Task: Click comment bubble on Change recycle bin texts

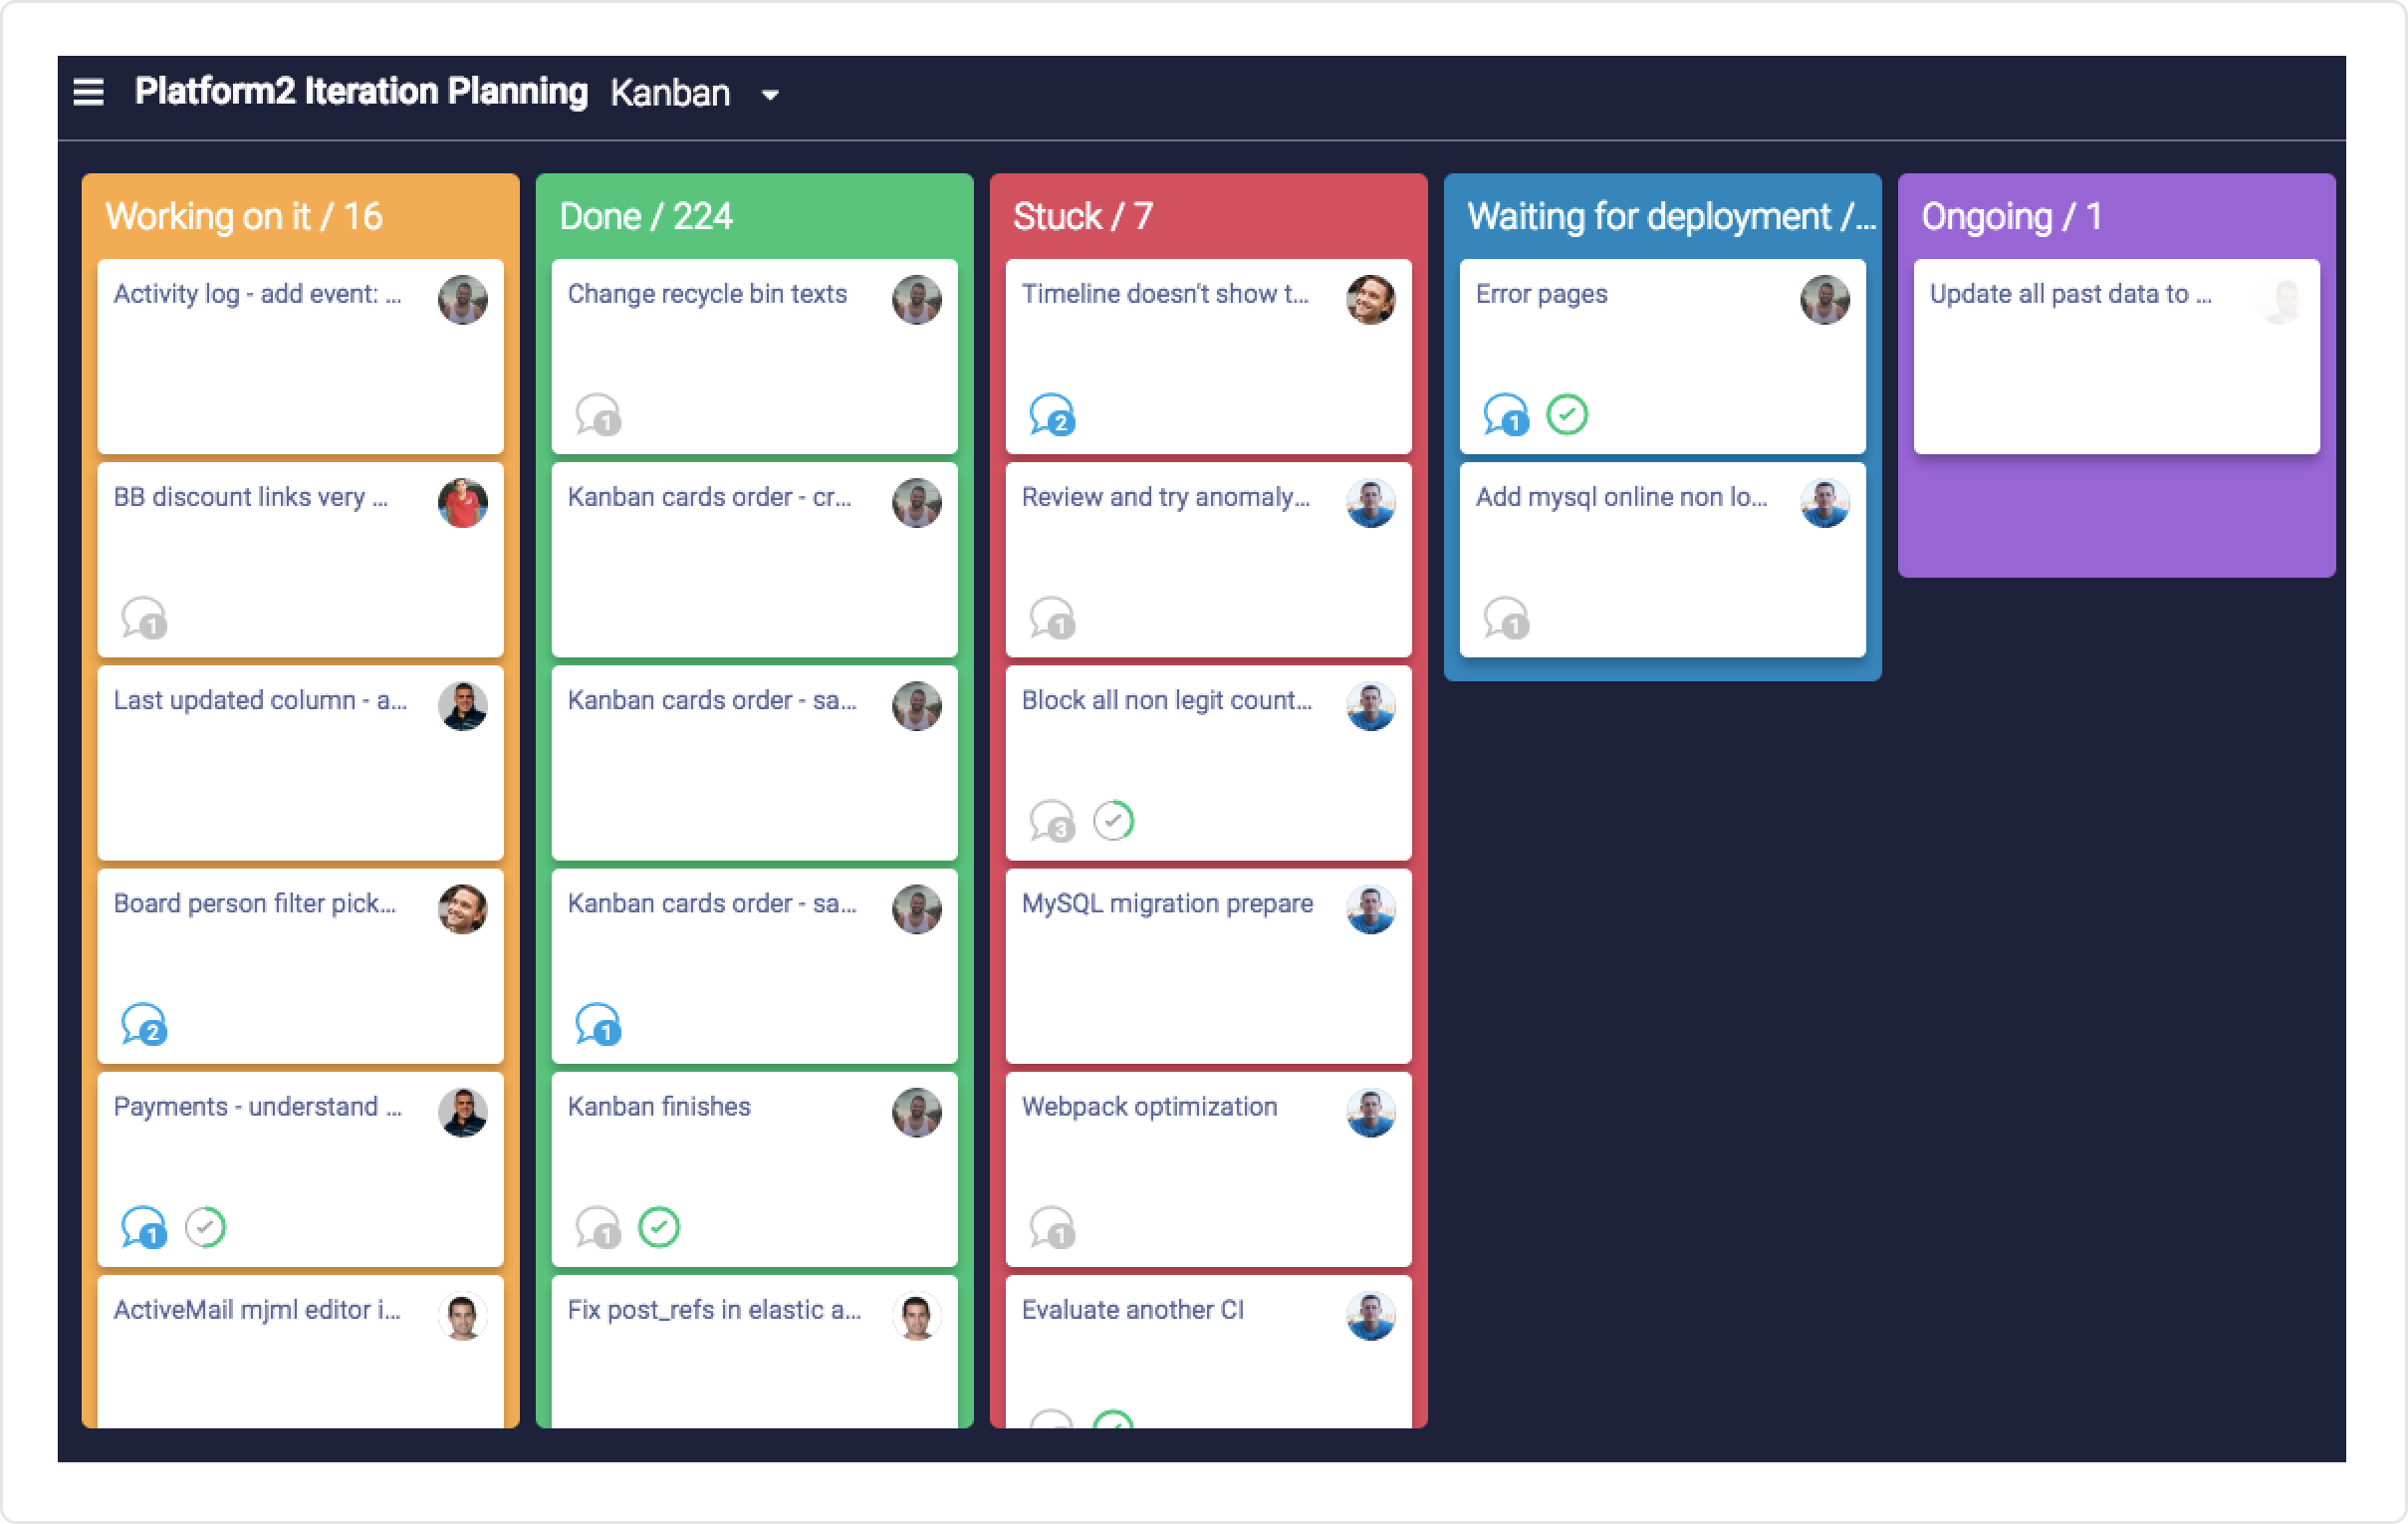Action: pyautogui.click(x=597, y=415)
